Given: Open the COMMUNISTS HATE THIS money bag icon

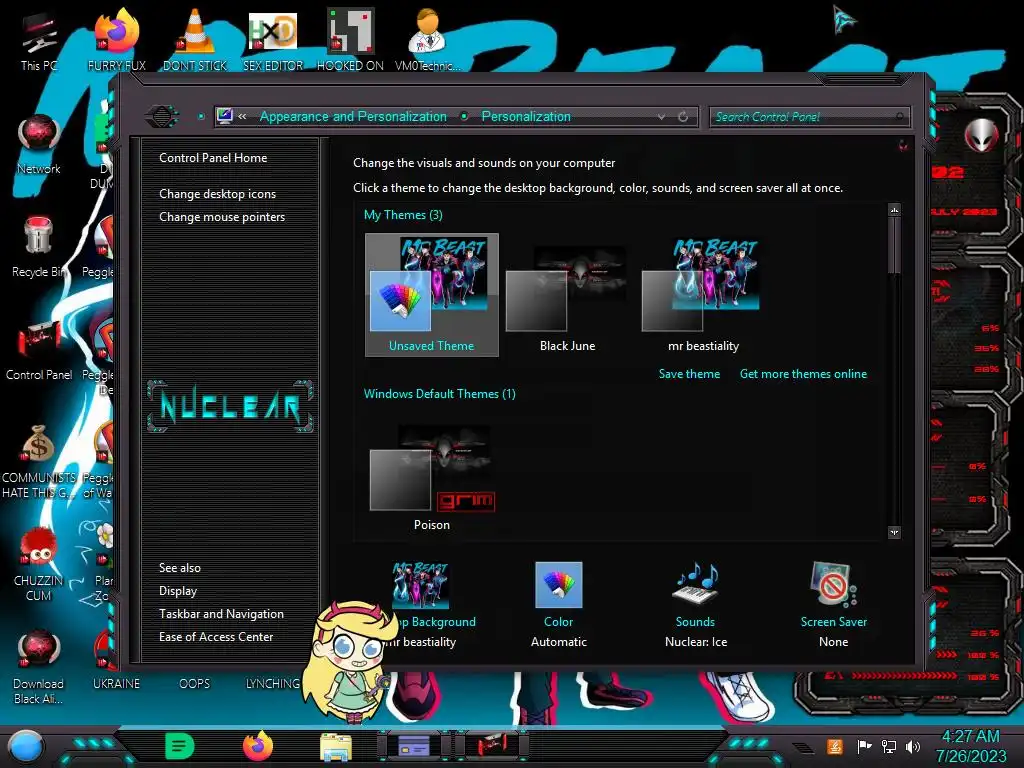Looking at the screenshot, I should coord(39,461).
